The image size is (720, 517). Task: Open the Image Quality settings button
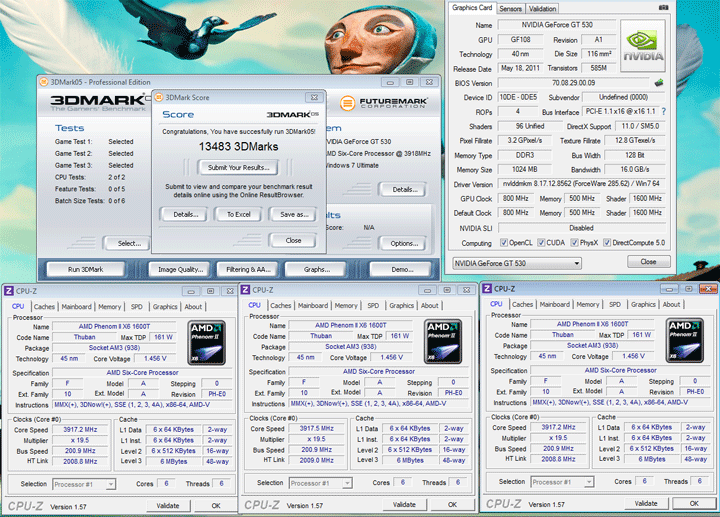(180, 269)
